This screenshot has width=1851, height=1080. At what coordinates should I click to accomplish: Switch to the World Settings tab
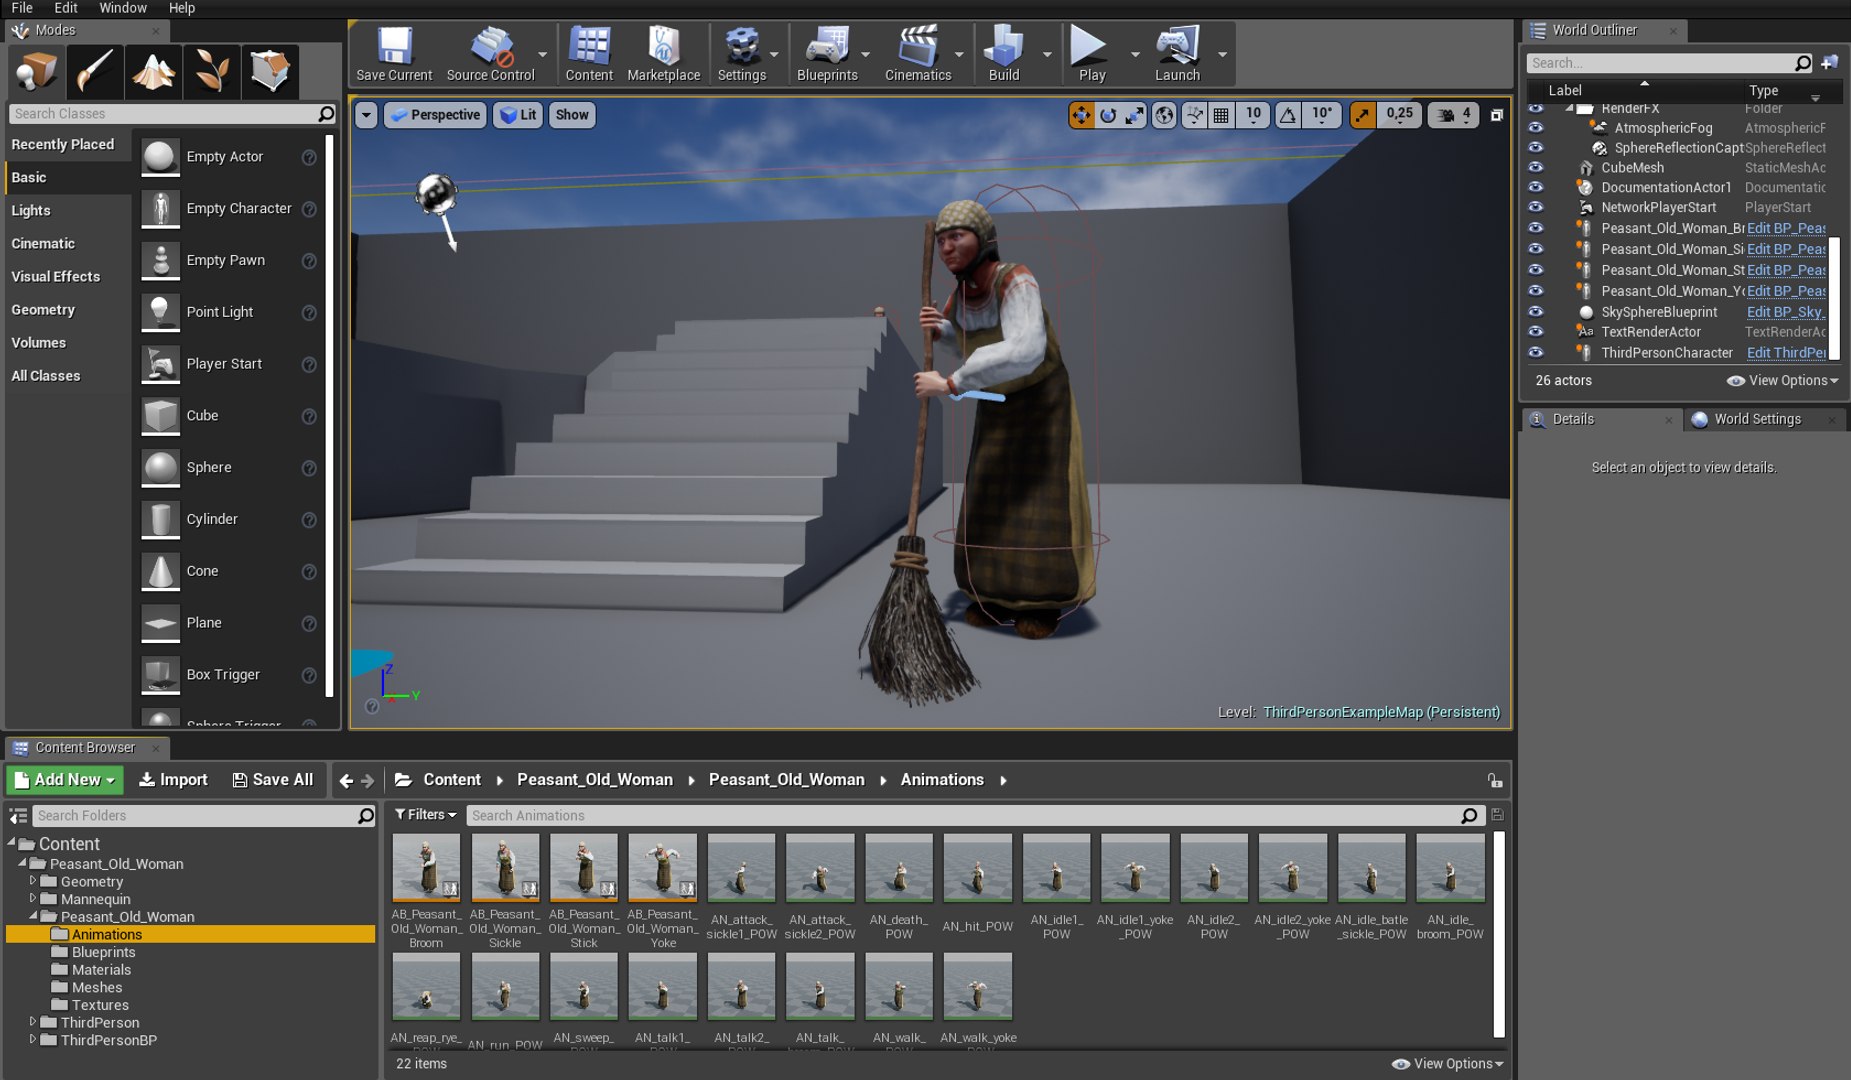(1757, 420)
